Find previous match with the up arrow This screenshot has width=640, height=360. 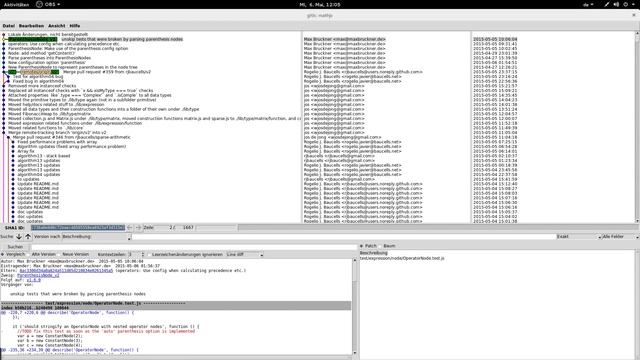click(x=28, y=236)
